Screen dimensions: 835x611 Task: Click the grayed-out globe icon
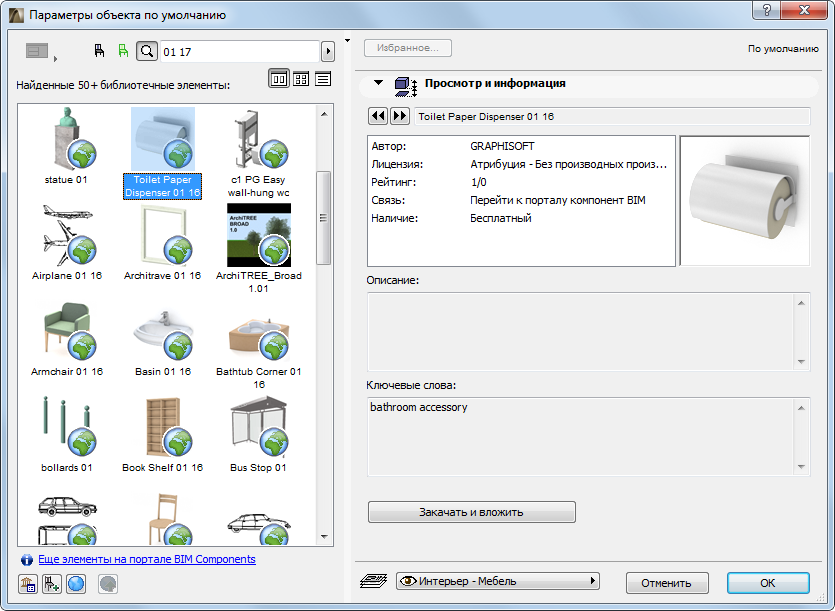[x=108, y=584]
